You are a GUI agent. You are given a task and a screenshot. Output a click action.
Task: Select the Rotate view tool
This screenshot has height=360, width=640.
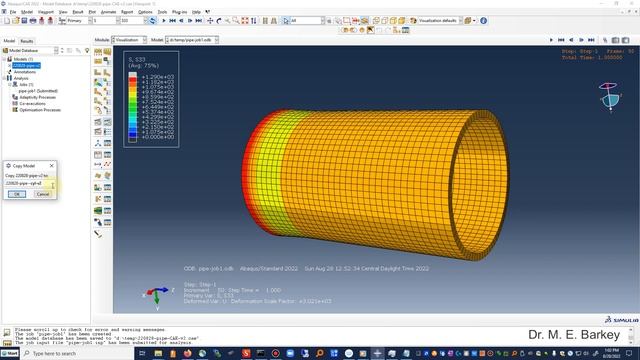219,20
